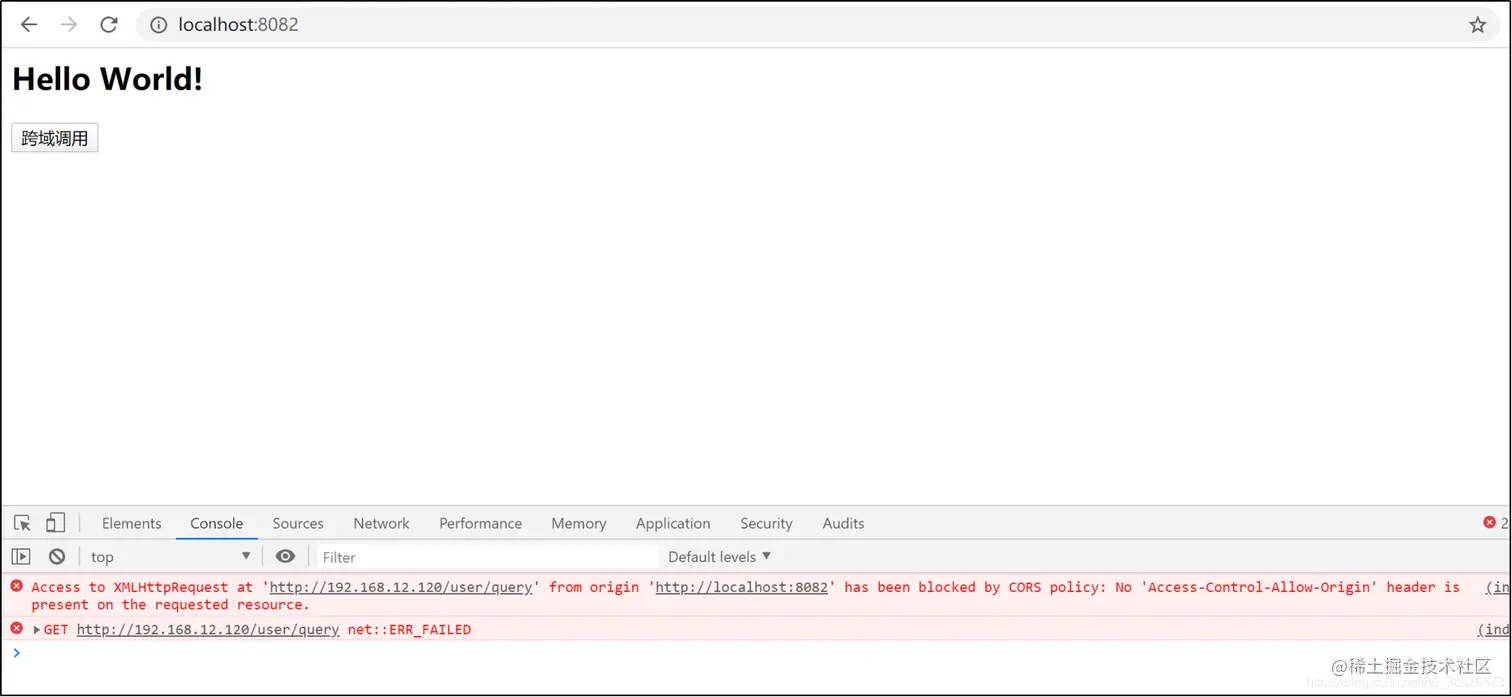Switch to the Application tab
1512x697 pixels.
pos(673,523)
